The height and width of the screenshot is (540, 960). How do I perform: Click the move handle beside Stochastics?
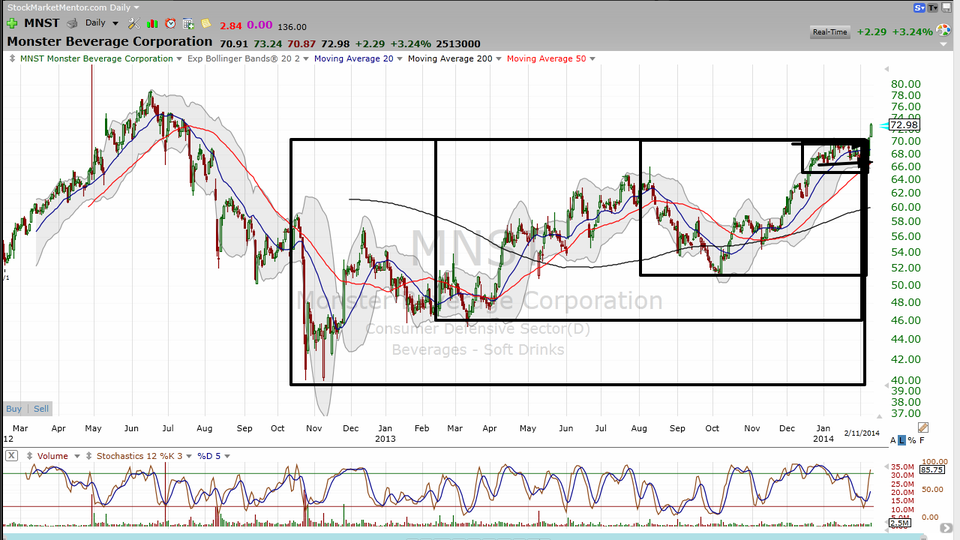click(89, 456)
